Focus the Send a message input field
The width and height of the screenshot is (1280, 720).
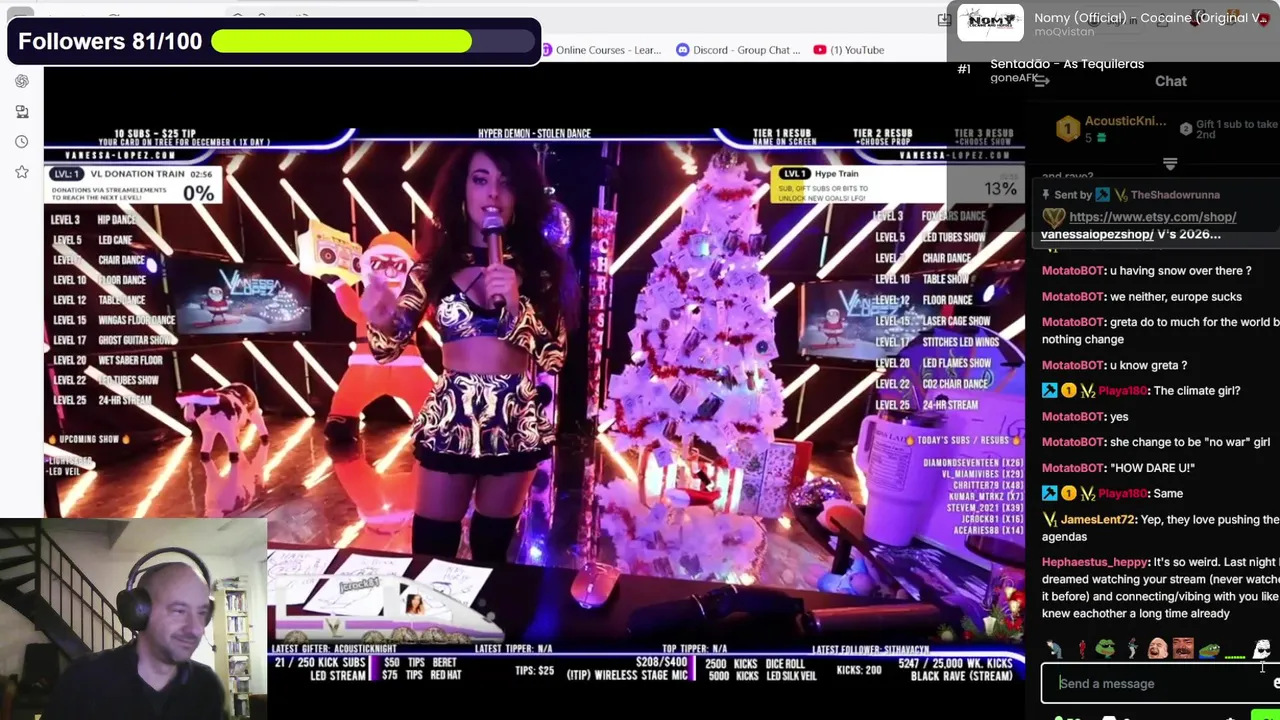click(1160, 684)
